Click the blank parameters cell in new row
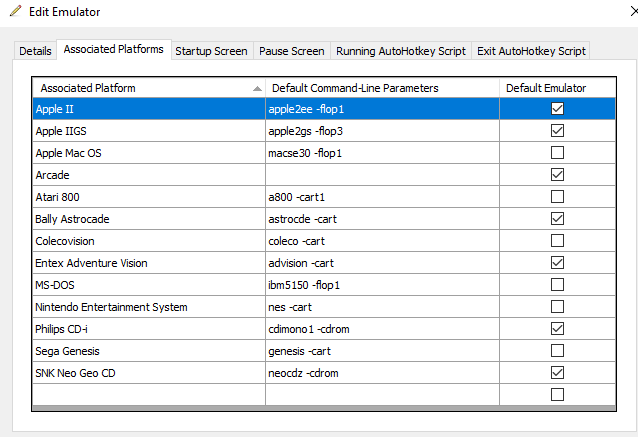Image resolution: width=638 pixels, height=437 pixels. coord(382,394)
